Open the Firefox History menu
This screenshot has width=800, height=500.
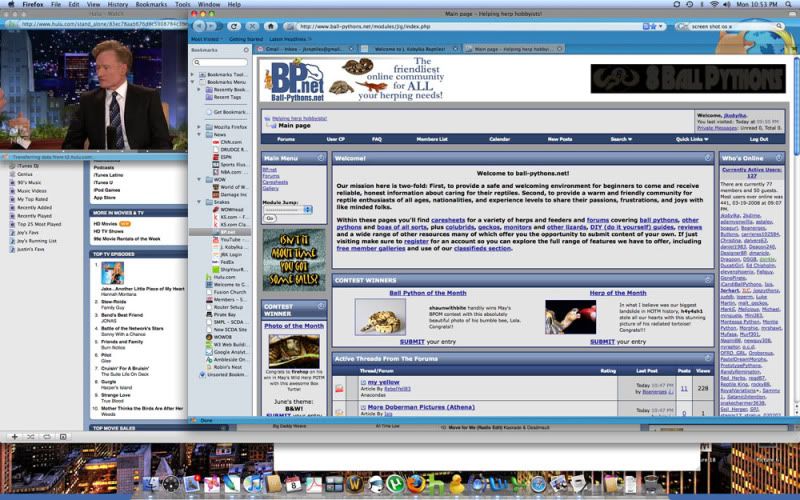tap(117, 4)
